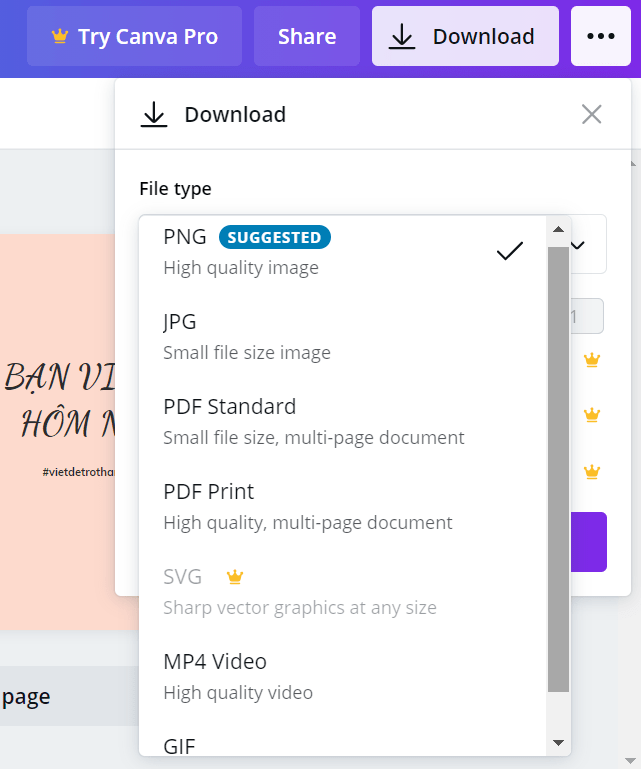Click the crown icon next to SVG
The width and height of the screenshot is (641, 769).
235,577
